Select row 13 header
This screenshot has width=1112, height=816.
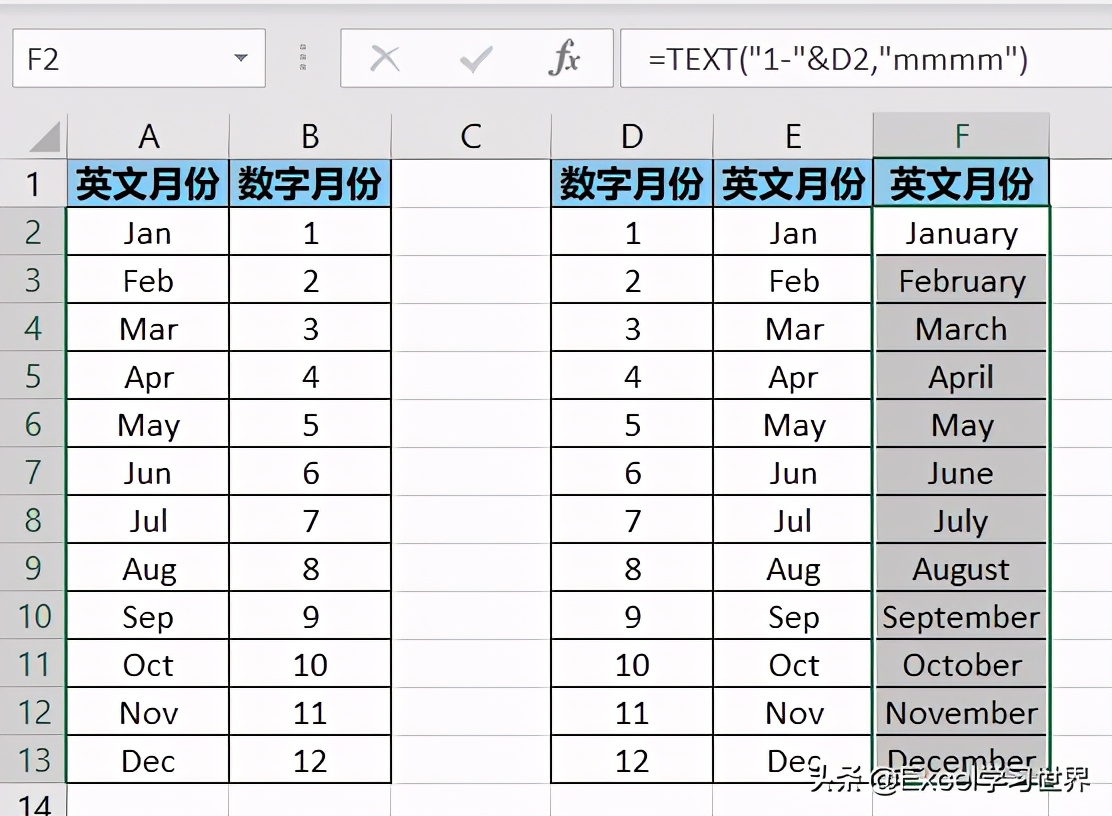33,759
